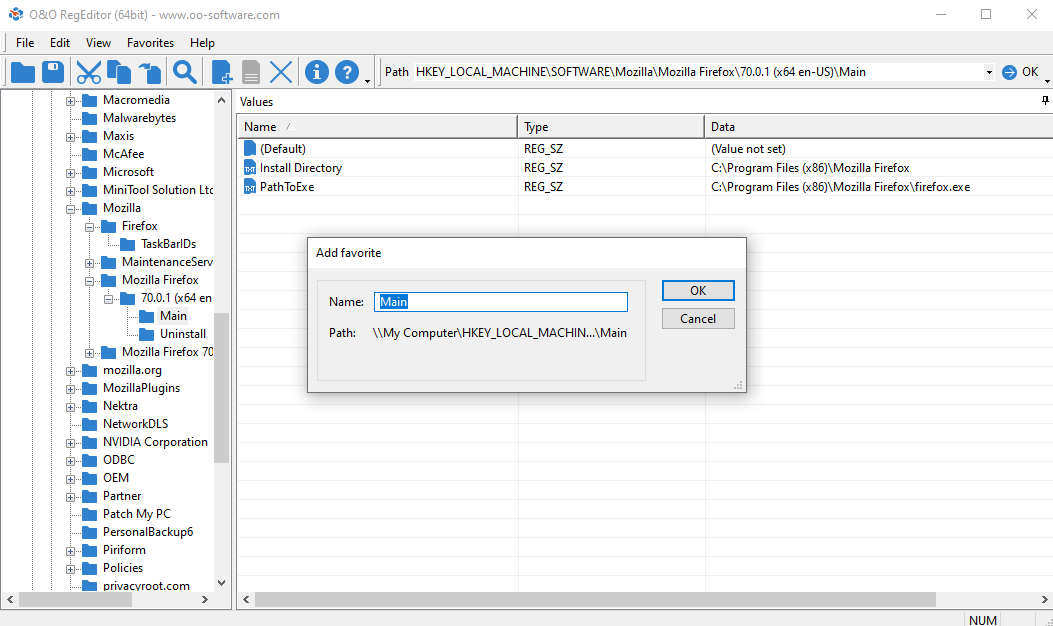Click the O&O RegEditor title bar icon
Image resolution: width=1053 pixels, height=626 pixels.
tap(15, 14)
